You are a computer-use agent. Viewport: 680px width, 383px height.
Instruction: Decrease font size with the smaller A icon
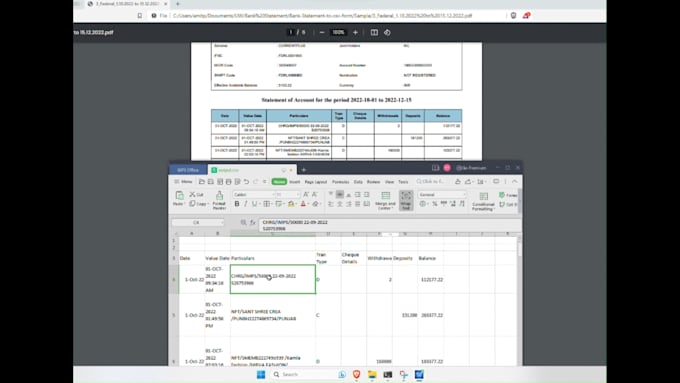point(315,195)
